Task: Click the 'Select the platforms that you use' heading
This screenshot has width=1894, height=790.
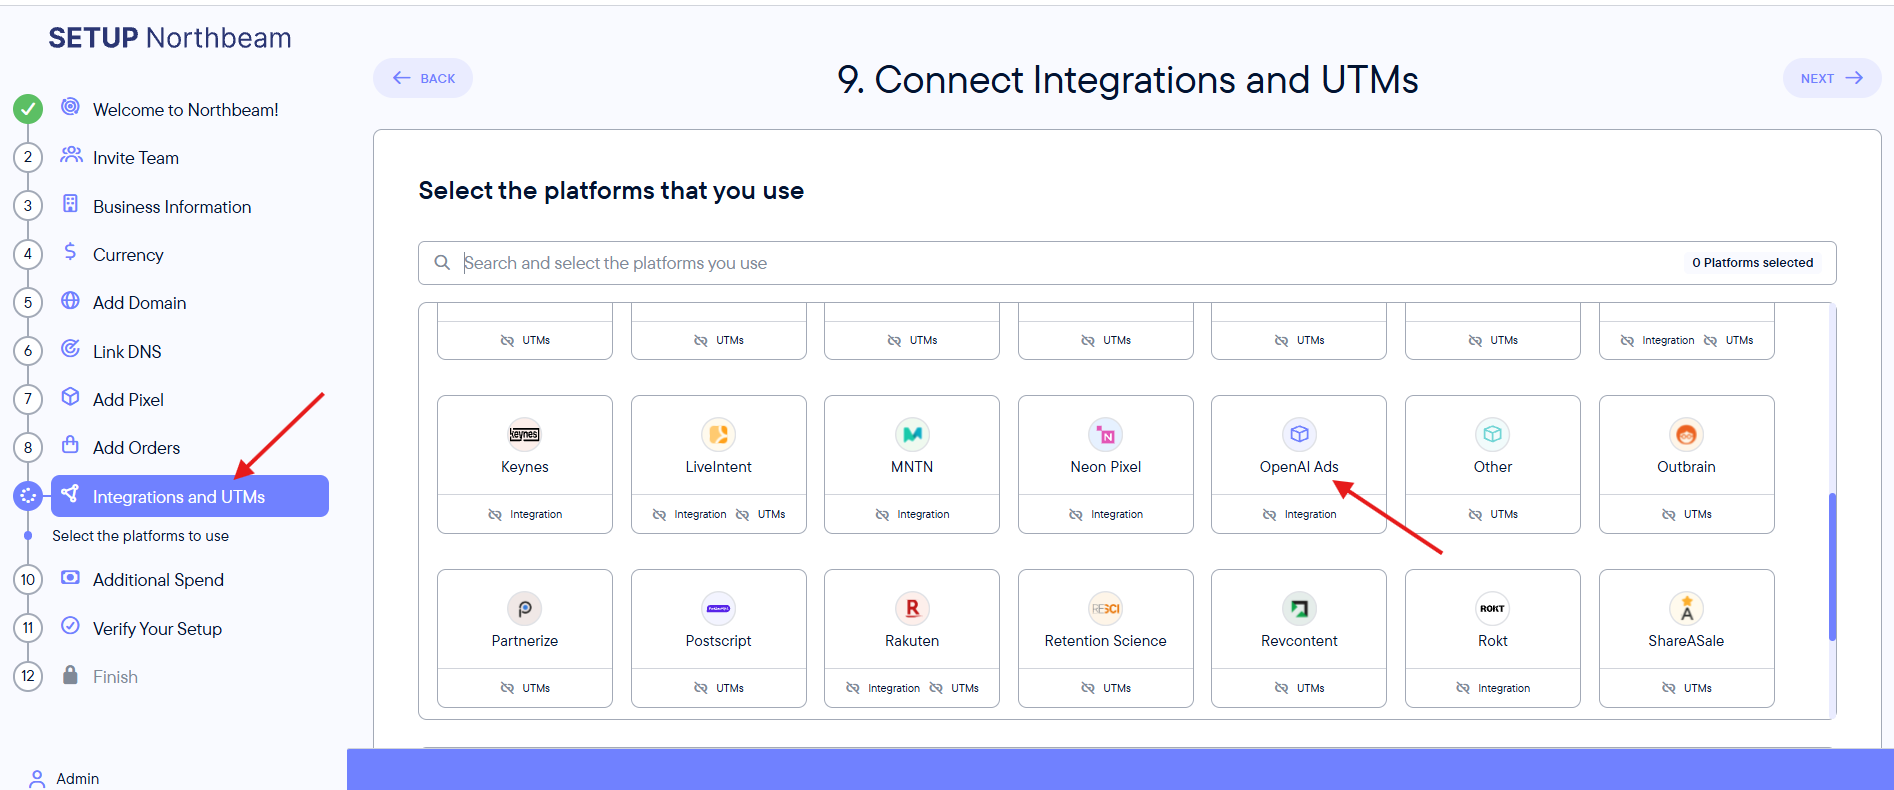Action: (x=611, y=191)
